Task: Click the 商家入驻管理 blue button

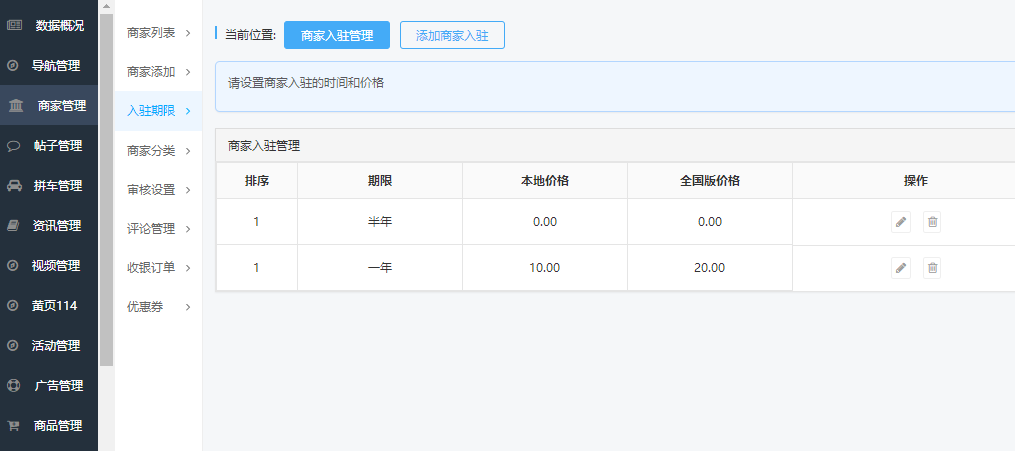Action: pos(337,35)
